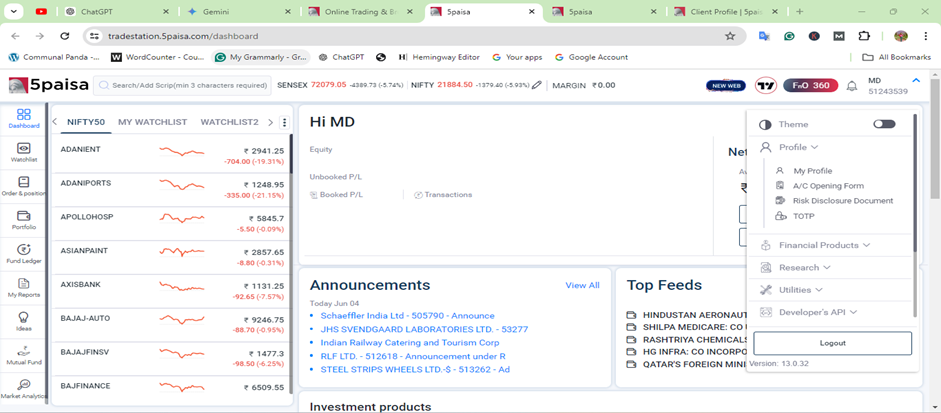Open the Fund Ledger sidebar icon
This screenshot has width=941, height=413.
point(23,253)
